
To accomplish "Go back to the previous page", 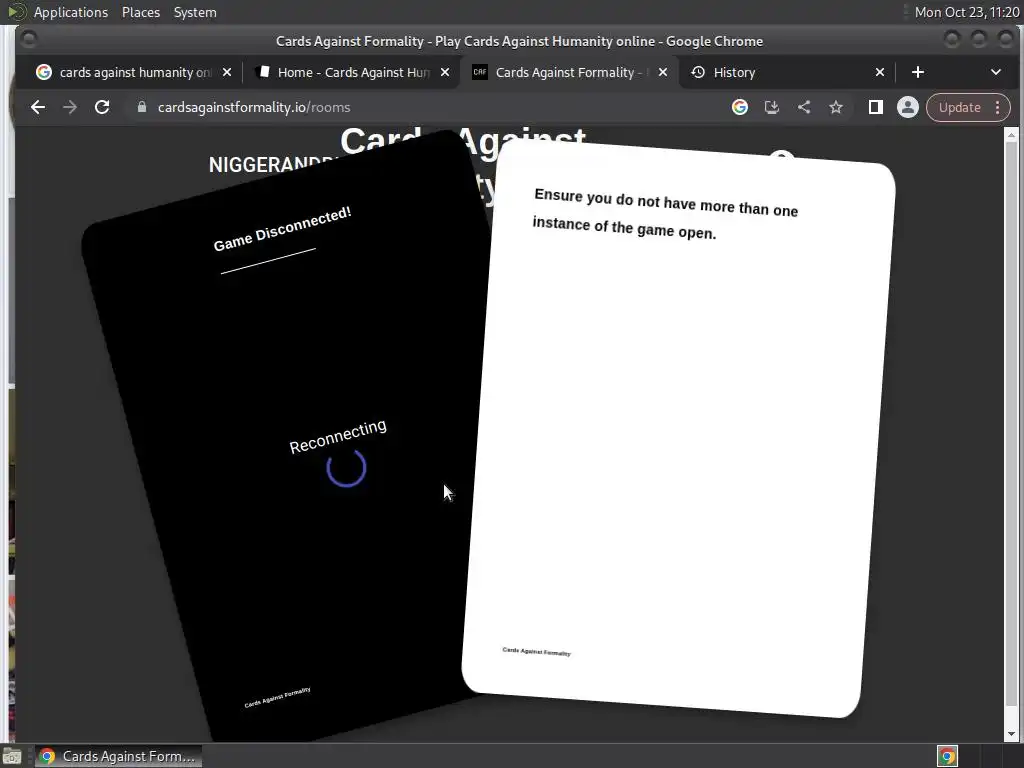I will (38, 107).
